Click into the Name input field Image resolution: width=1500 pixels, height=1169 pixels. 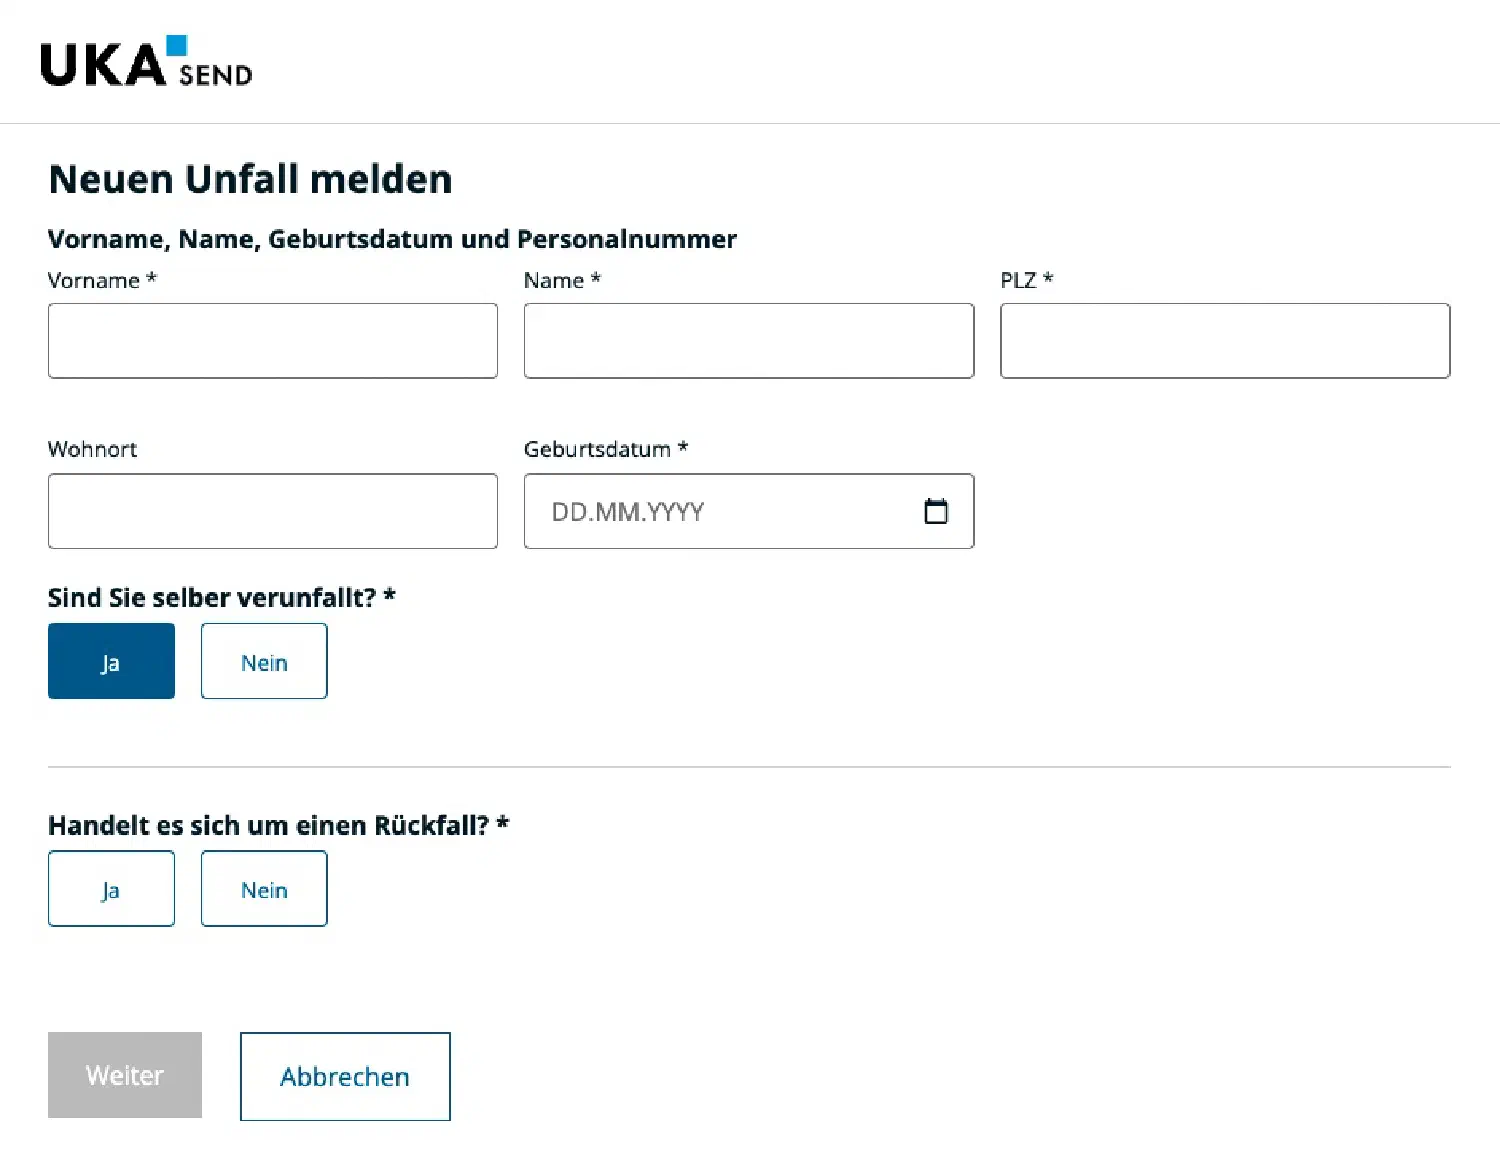[x=748, y=340]
